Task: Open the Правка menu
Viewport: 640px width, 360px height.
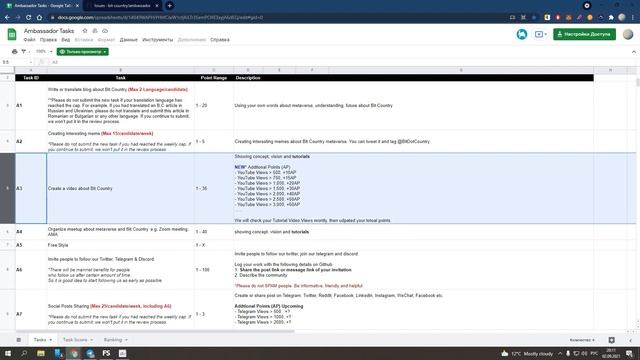Action: click(48, 40)
